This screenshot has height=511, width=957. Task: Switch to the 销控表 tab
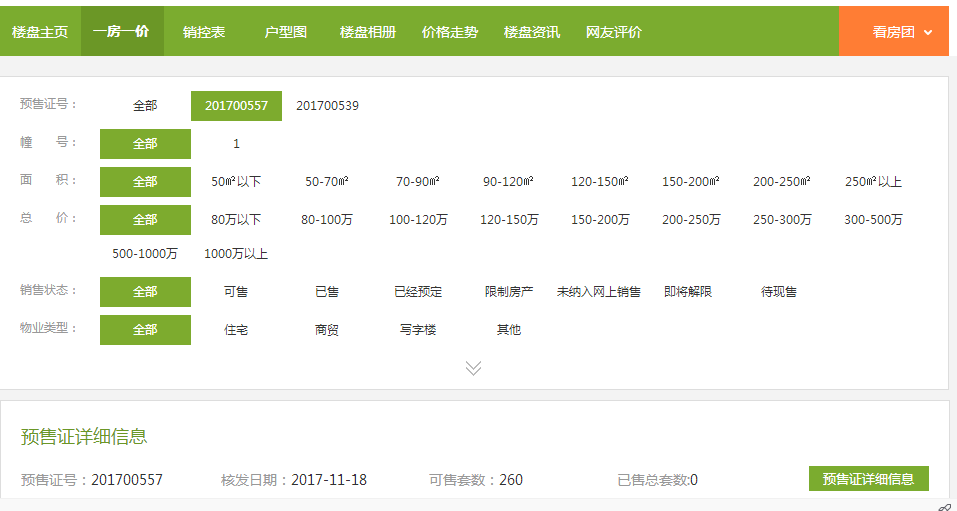coord(204,32)
